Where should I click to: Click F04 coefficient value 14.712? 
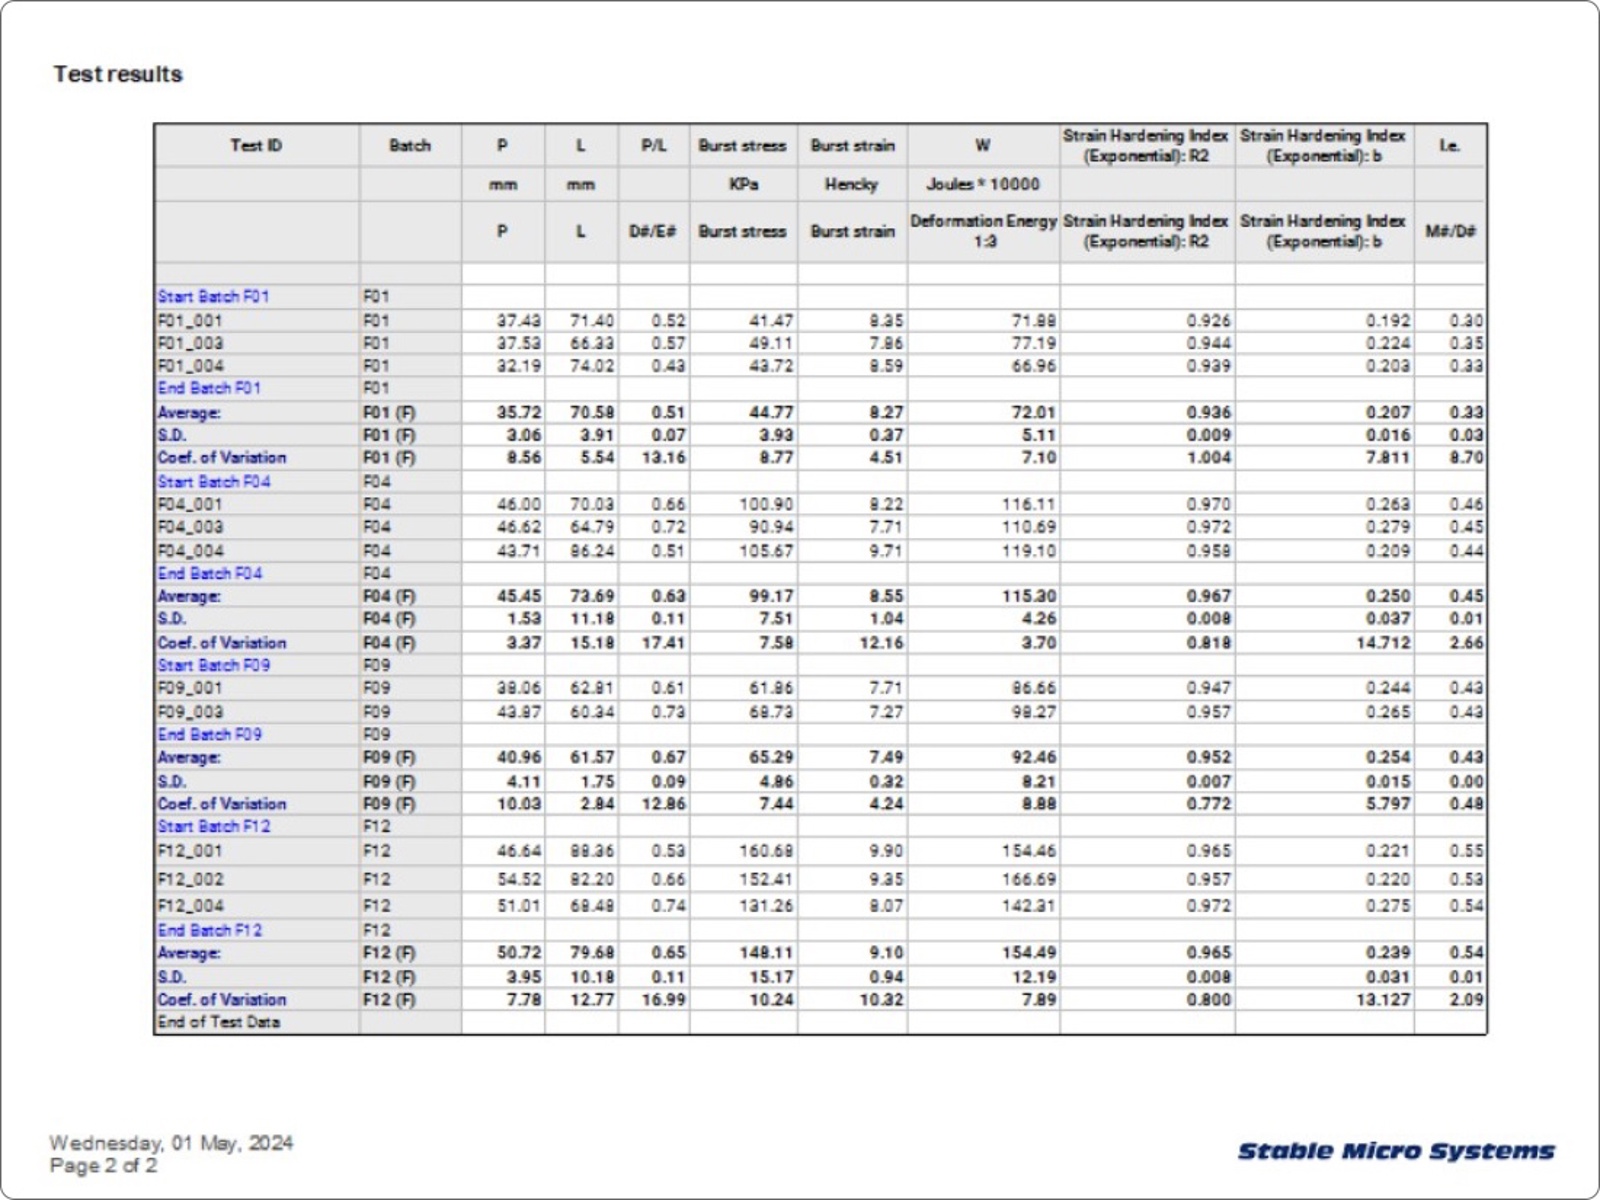(x=1383, y=643)
